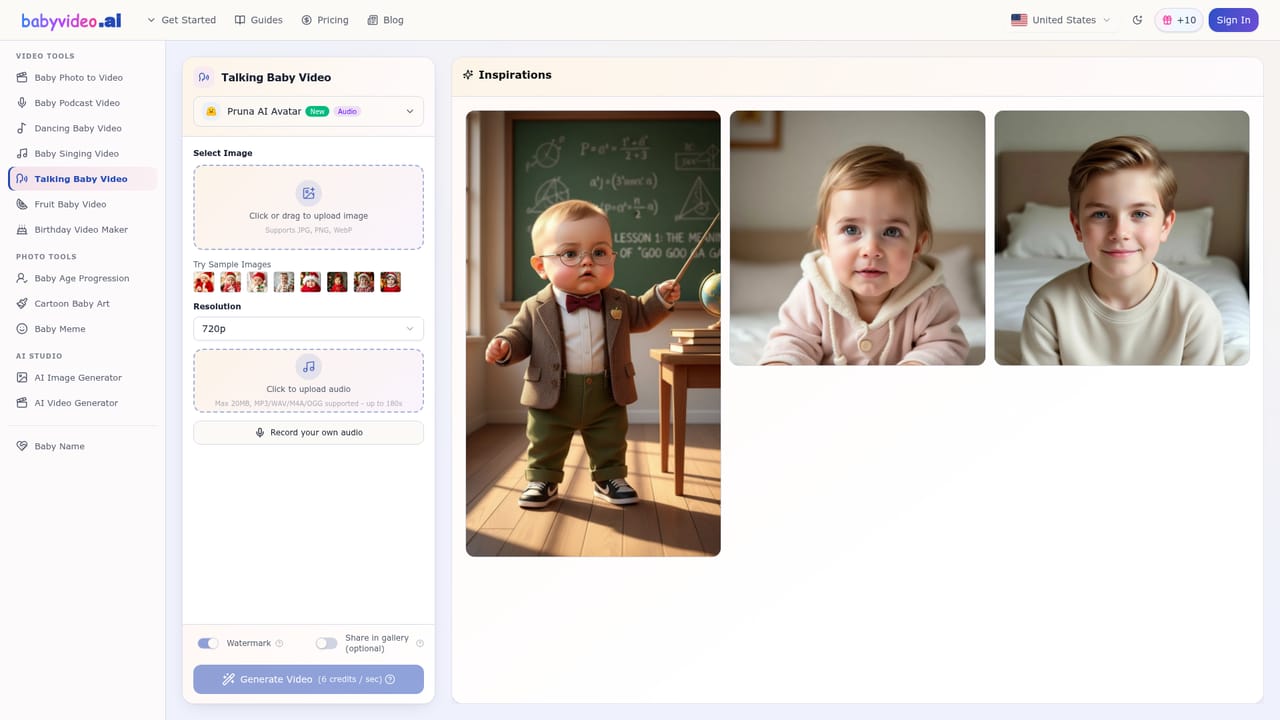Screen dimensions: 1280x720
Task: Select the last sample image thumbnail
Action: 390,282
